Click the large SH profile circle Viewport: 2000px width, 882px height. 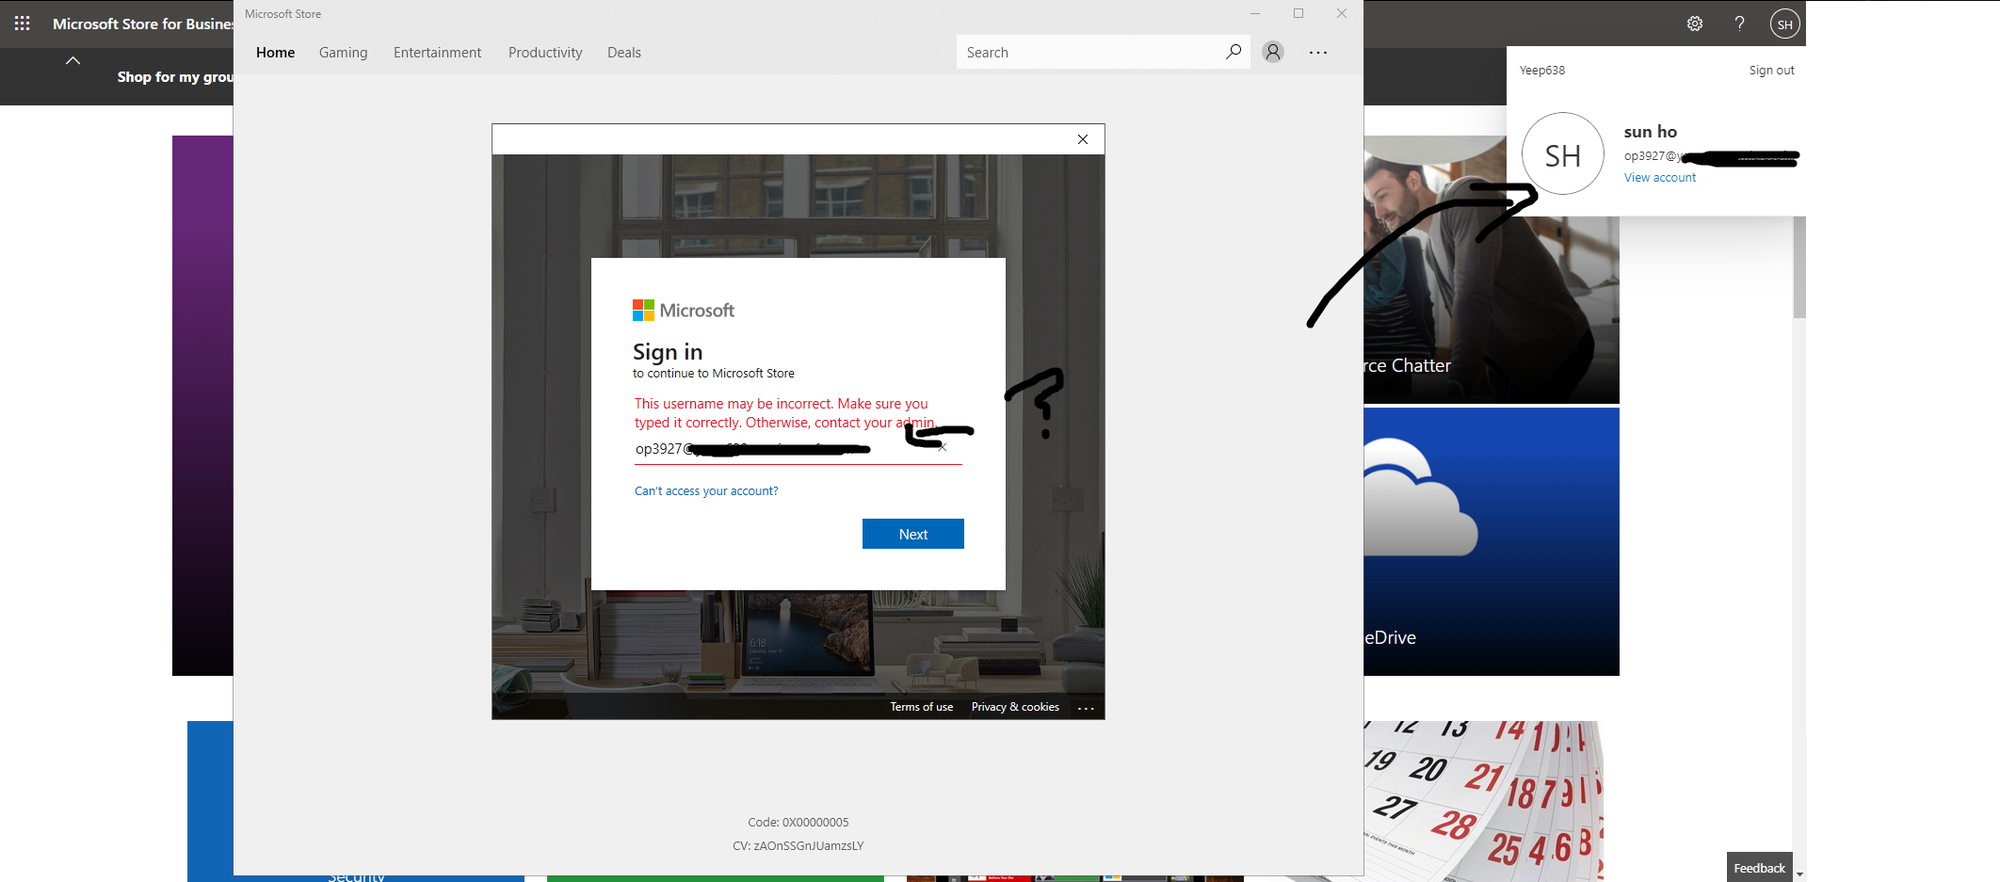[x=1563, y=154]
